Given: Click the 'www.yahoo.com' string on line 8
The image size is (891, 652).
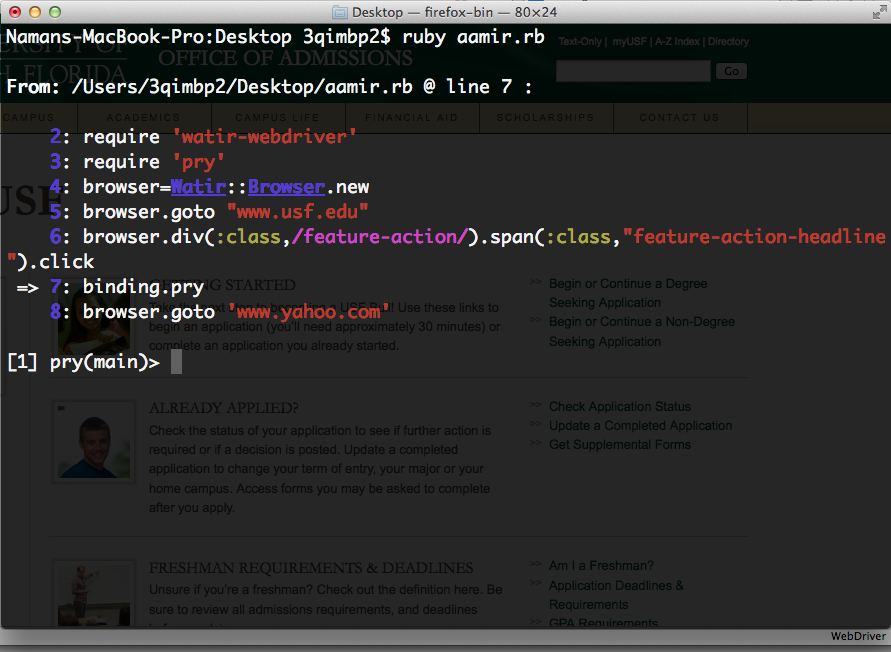Looking at the screenshot, I should 309,312.
